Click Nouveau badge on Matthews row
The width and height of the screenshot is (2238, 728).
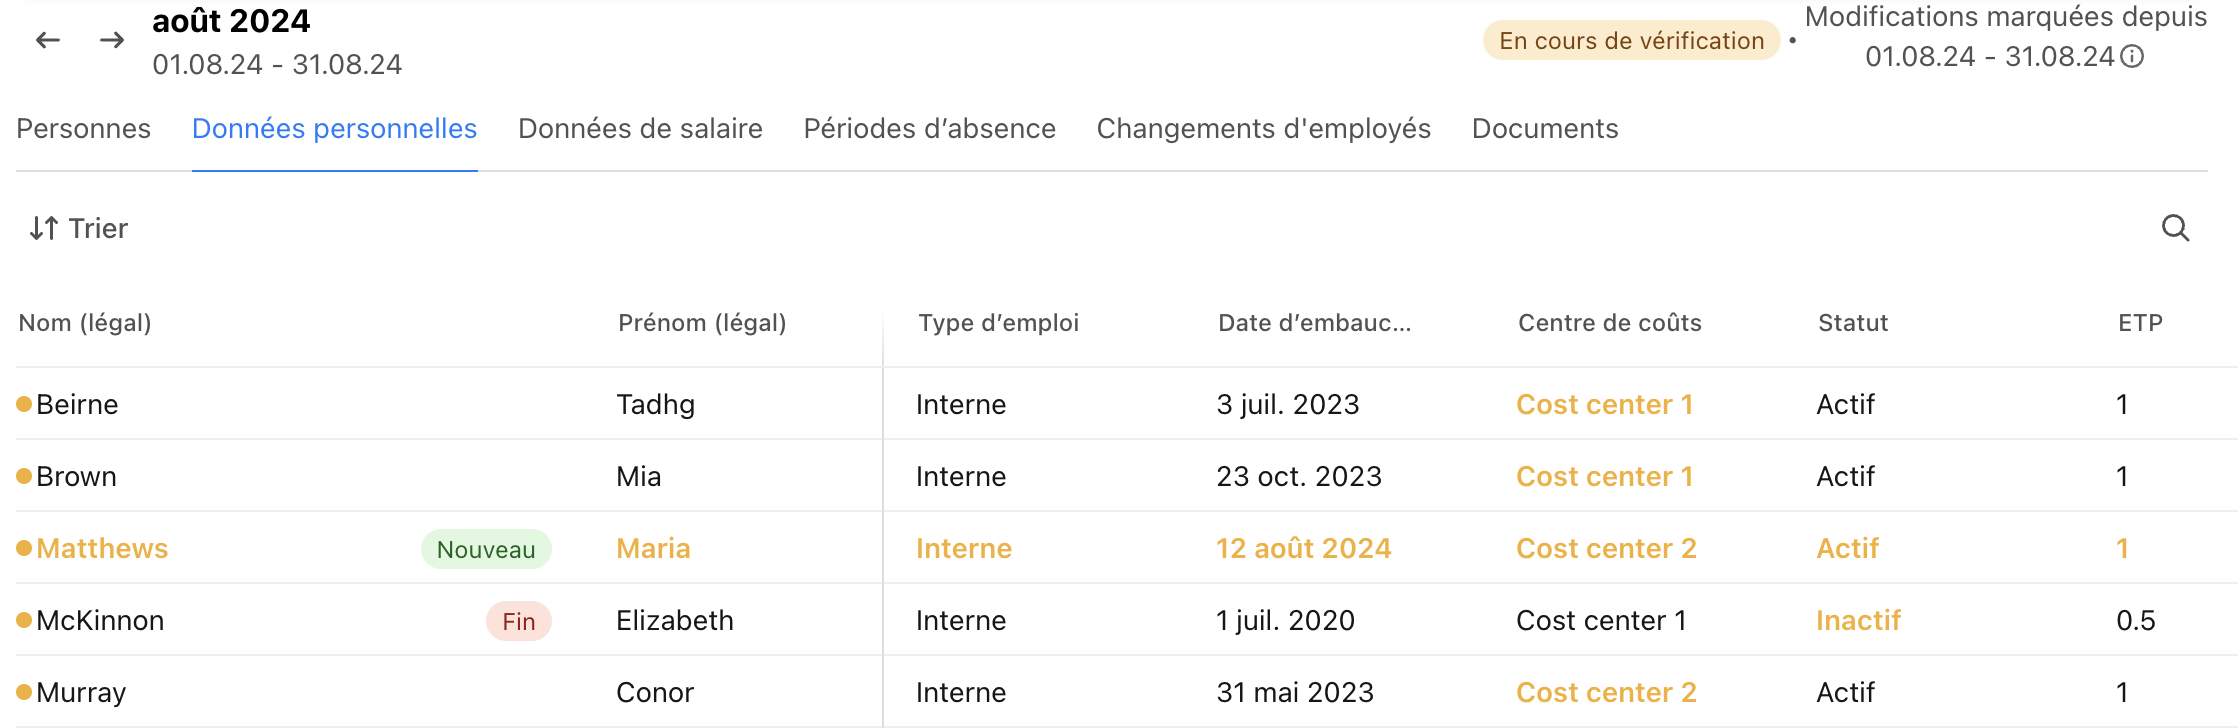point(486,549)
